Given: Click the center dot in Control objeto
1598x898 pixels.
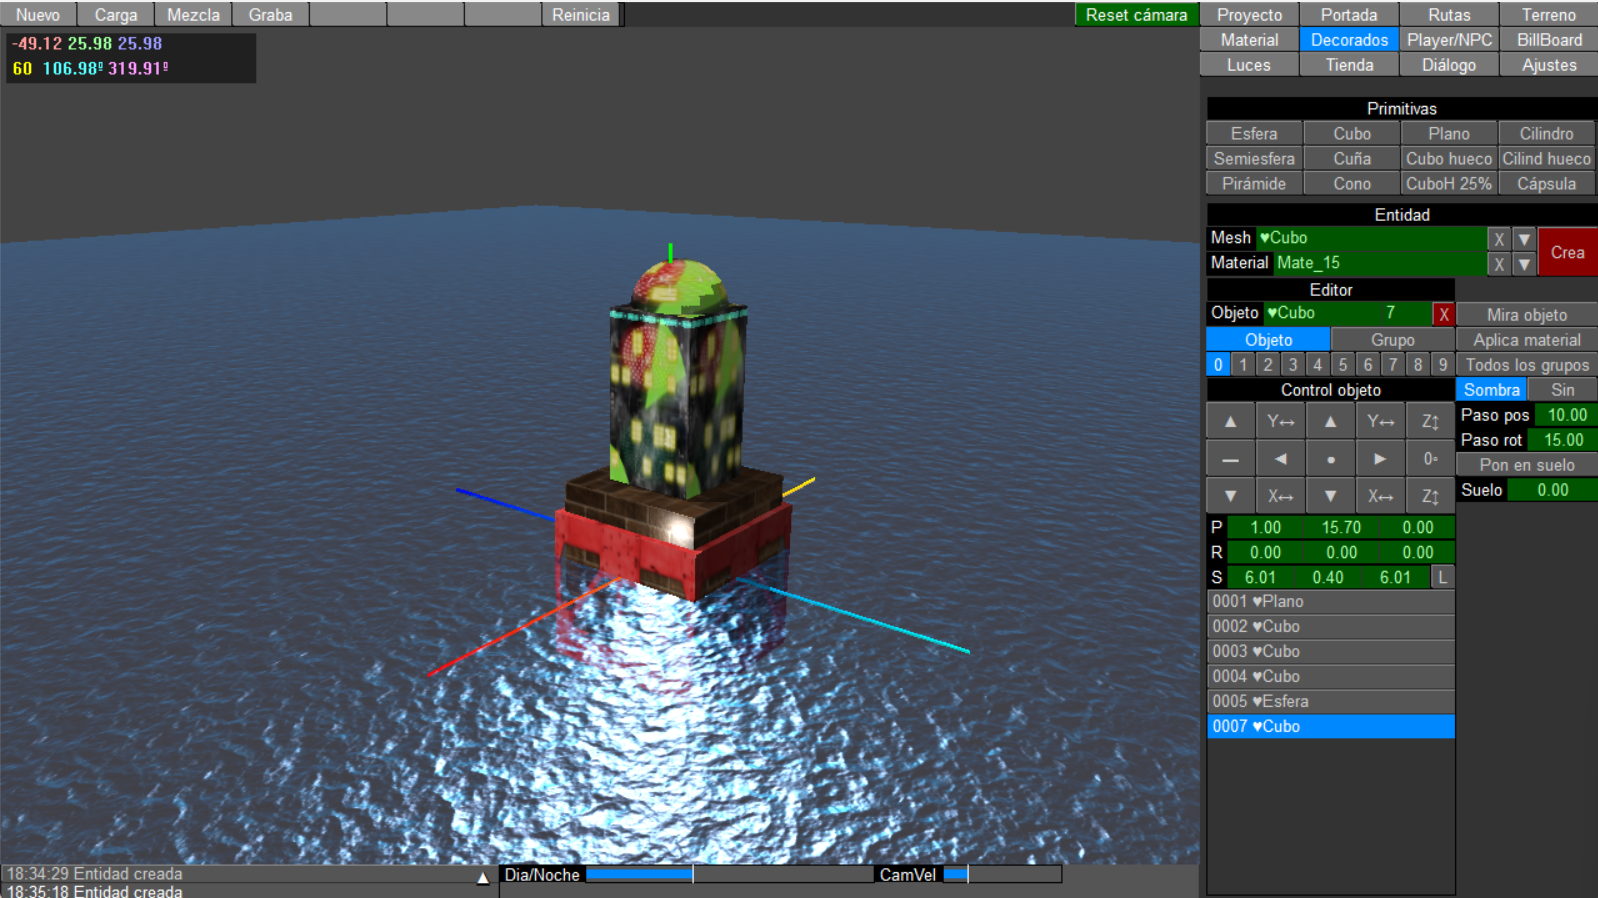Looking at the screenshot, I should click(1330, 459).
